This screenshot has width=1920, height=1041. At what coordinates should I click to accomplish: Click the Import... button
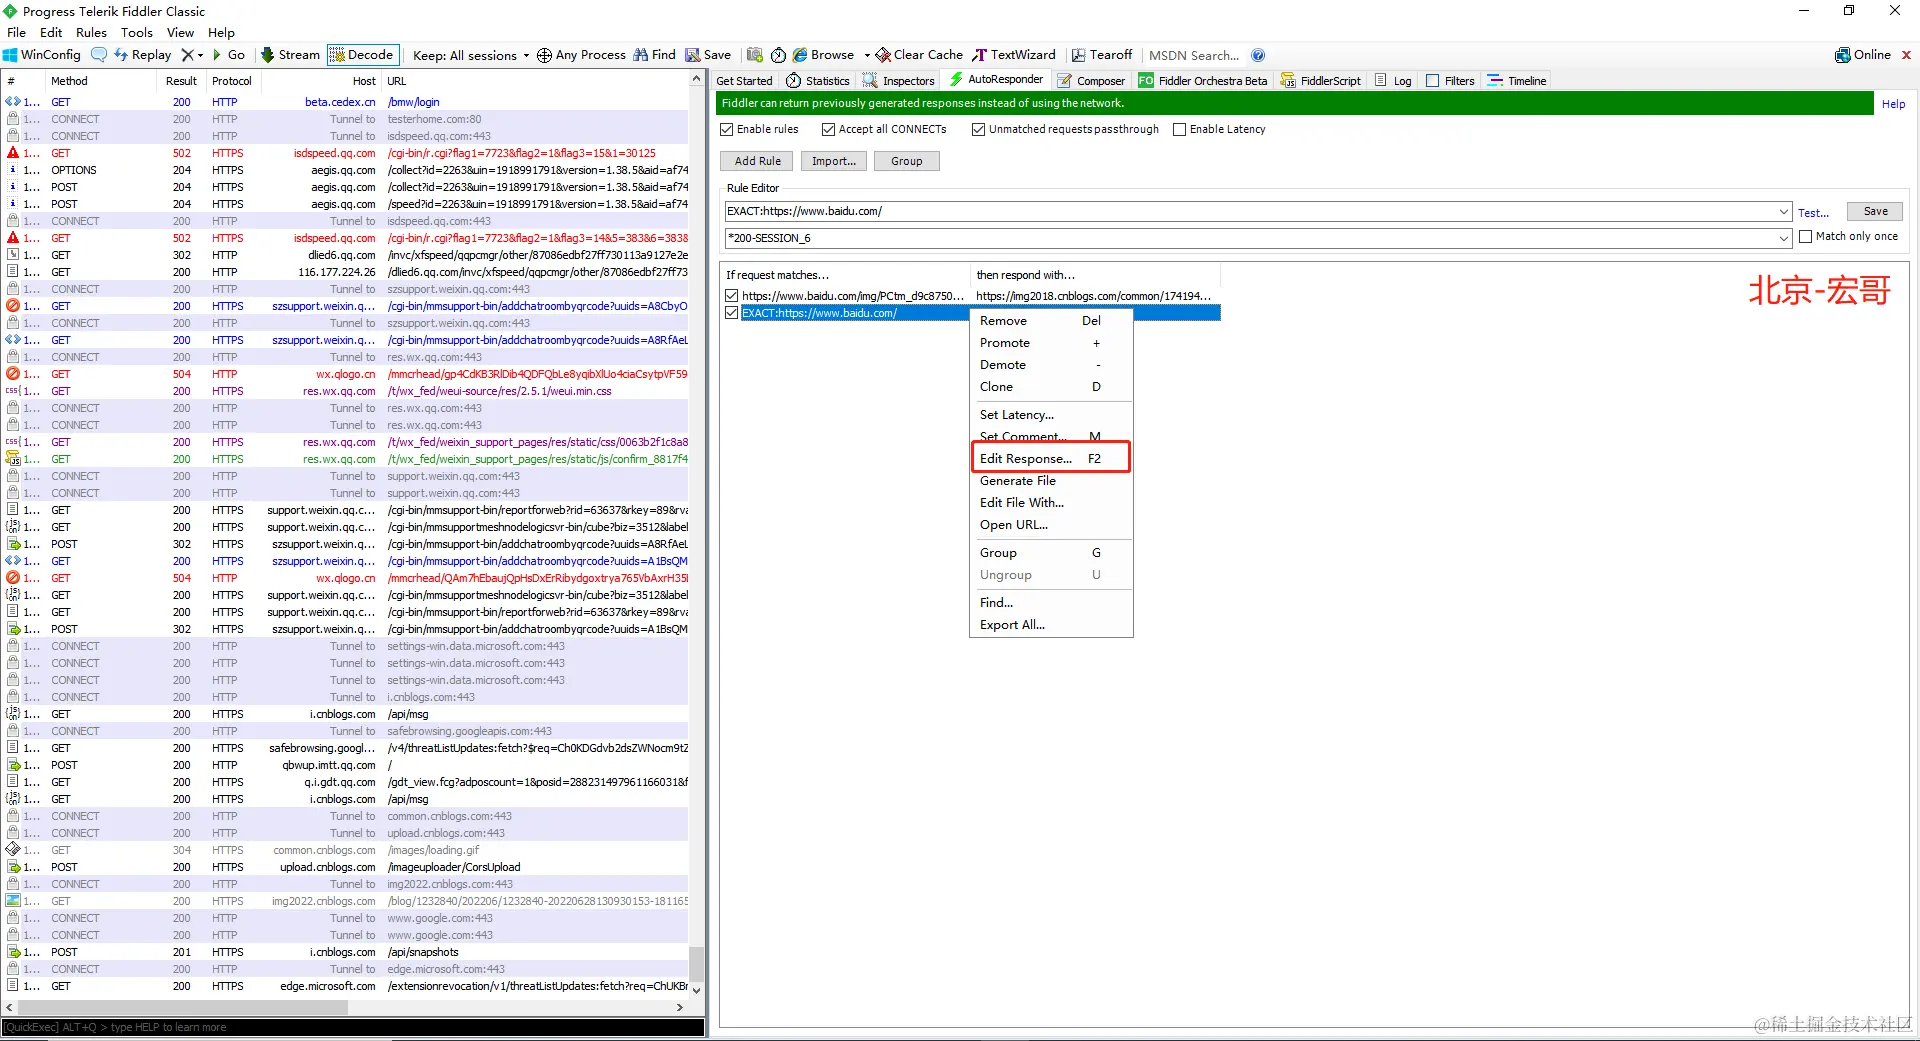point(834,161)
